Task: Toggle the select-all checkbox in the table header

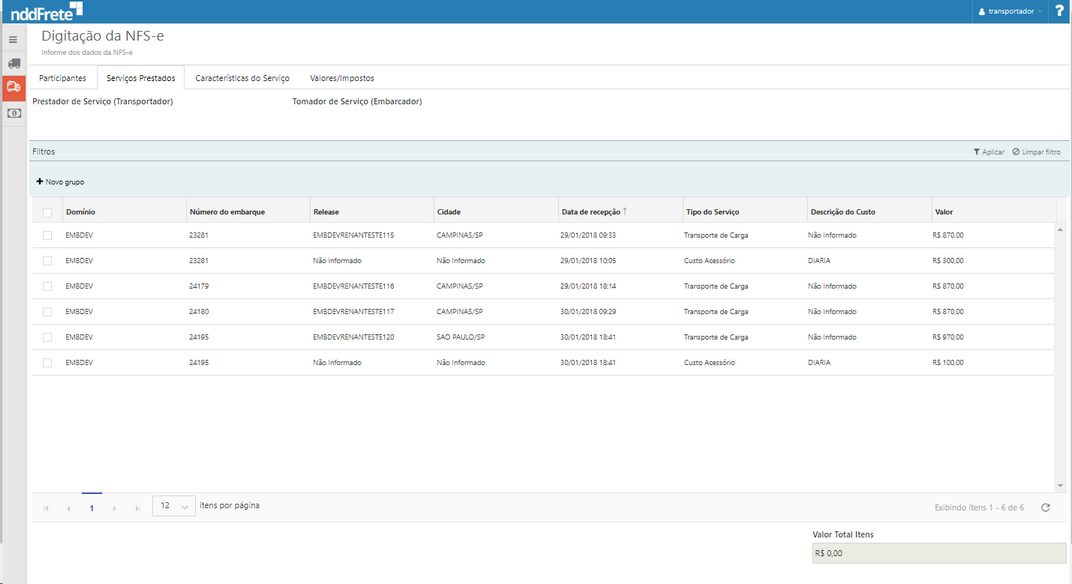Action: (47, 212)
